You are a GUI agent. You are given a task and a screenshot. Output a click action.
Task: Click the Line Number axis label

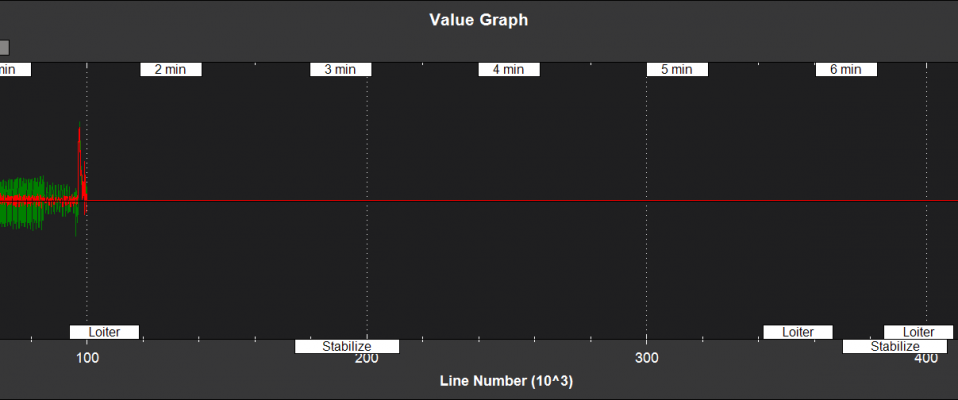pos(506,381)
